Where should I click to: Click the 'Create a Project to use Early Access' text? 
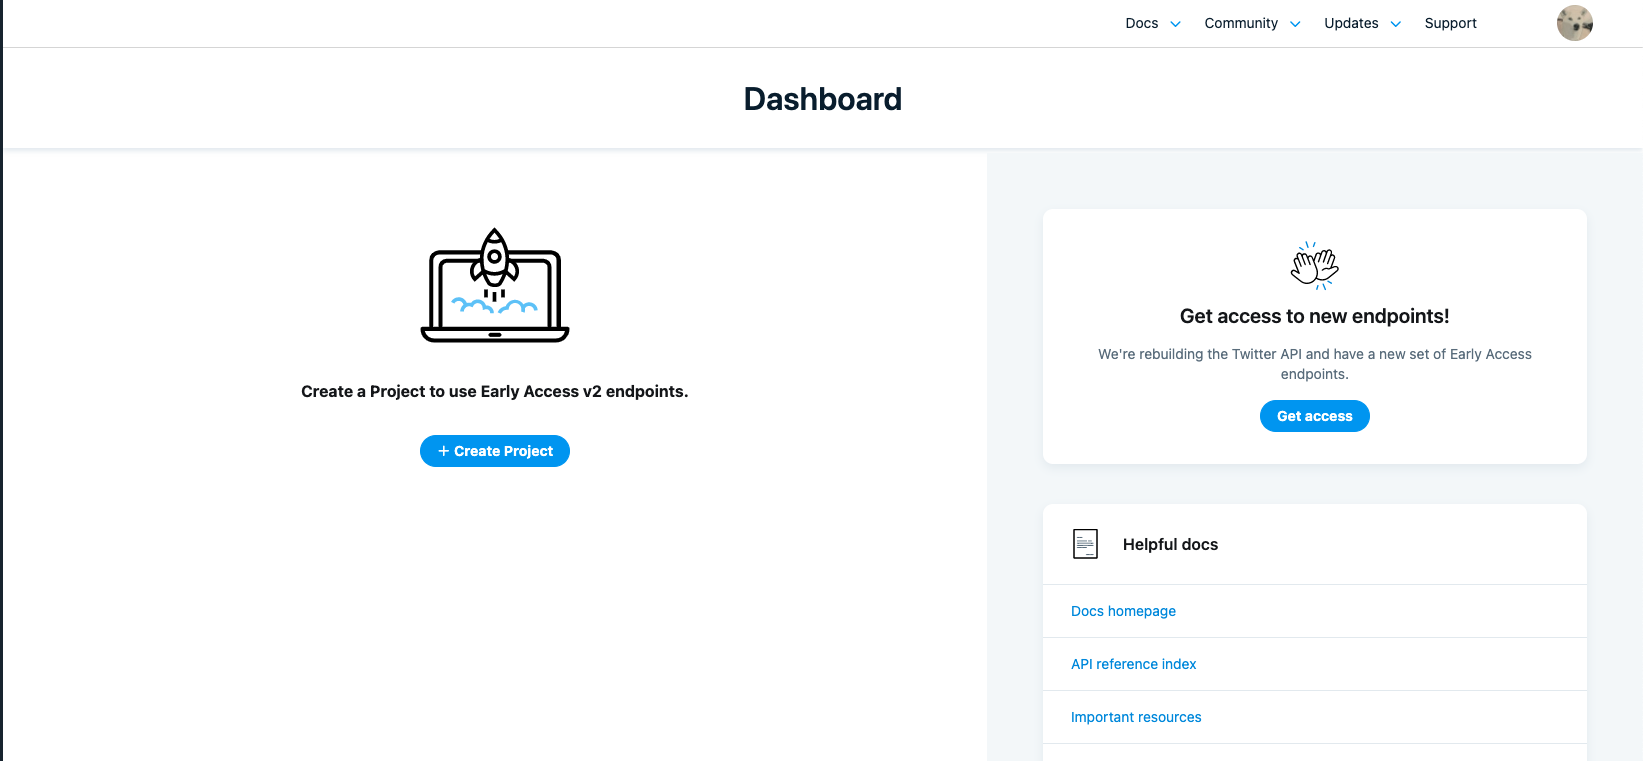click(x=495, y=391)
